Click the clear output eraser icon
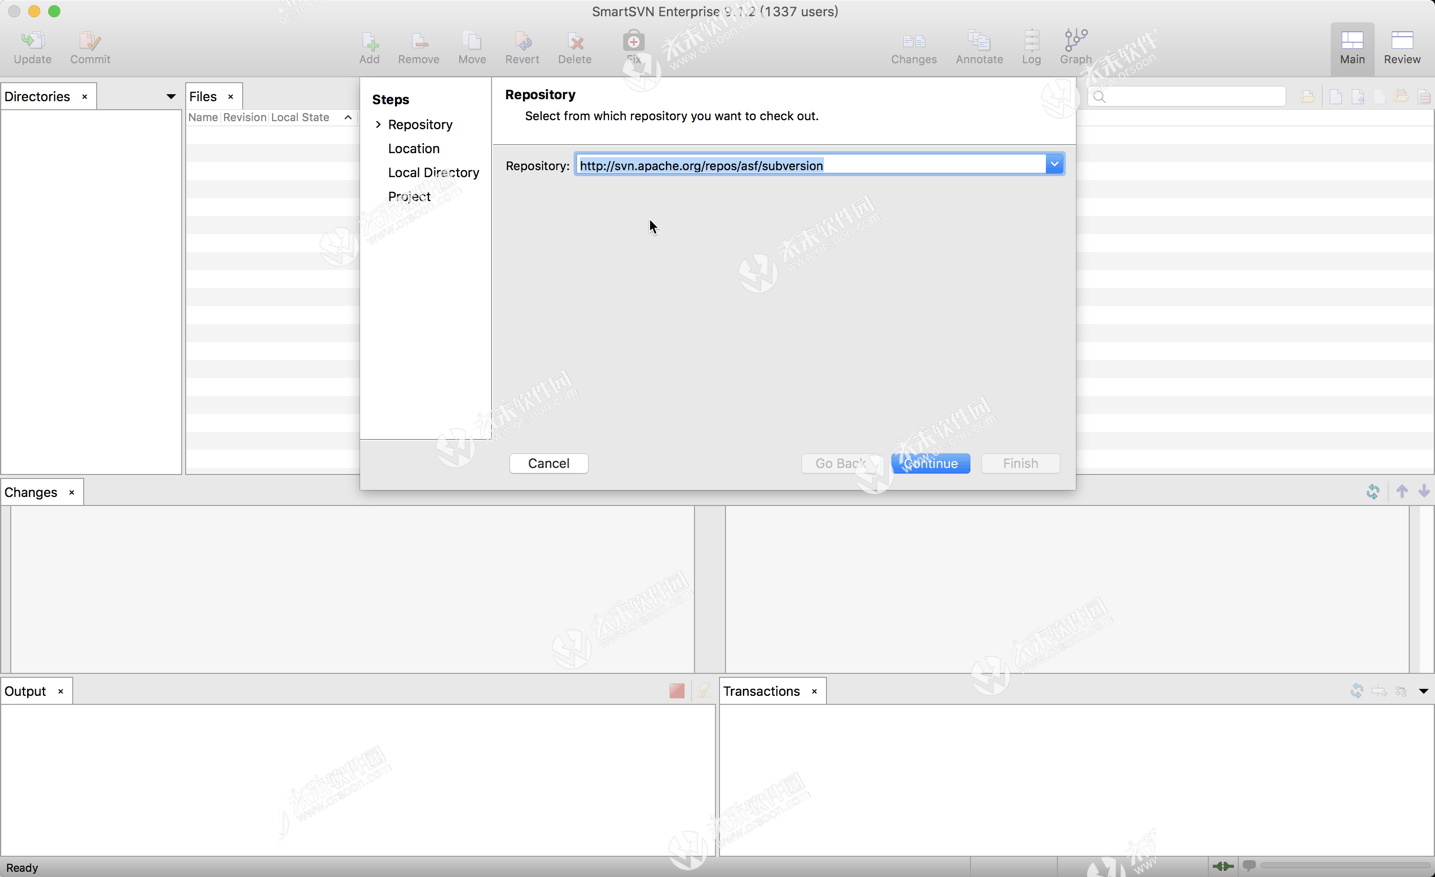This screenshot has height=877, width=1435. coord(704,691)
